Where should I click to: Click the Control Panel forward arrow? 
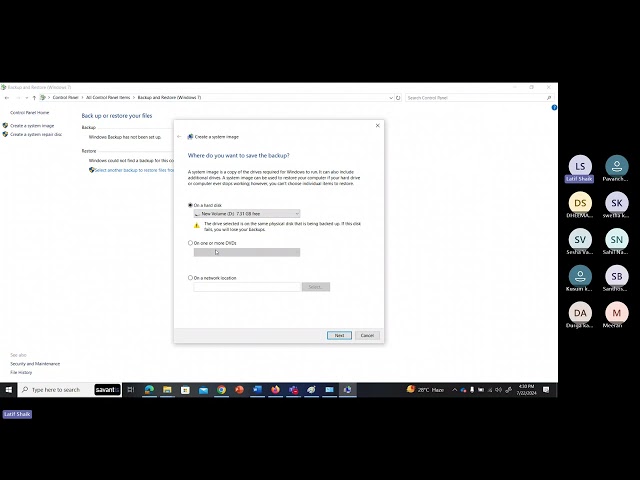[x=18, y=98]
